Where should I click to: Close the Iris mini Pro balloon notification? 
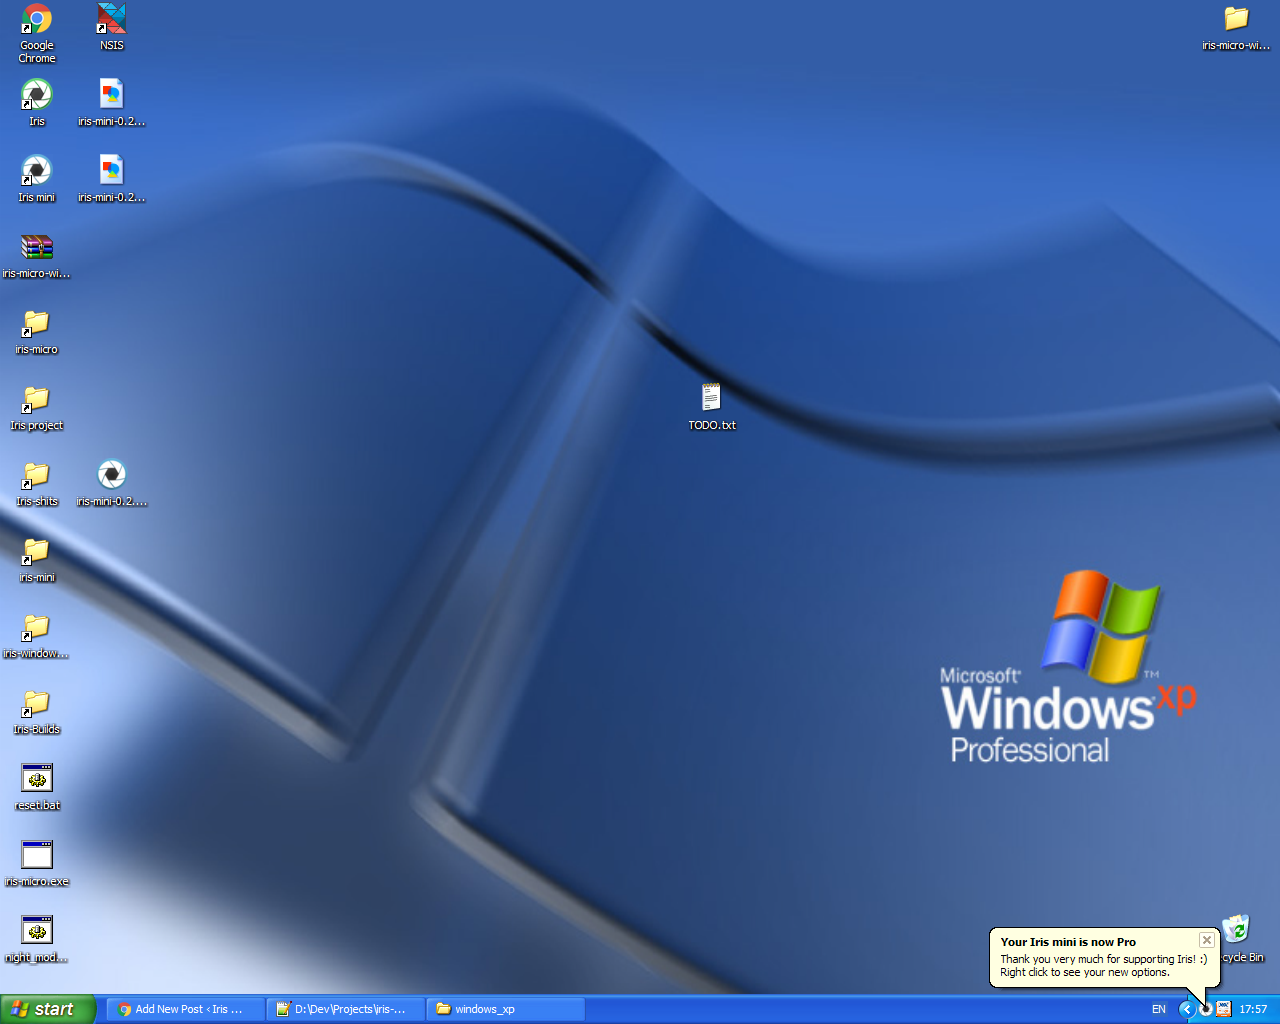coord(1207,940)
